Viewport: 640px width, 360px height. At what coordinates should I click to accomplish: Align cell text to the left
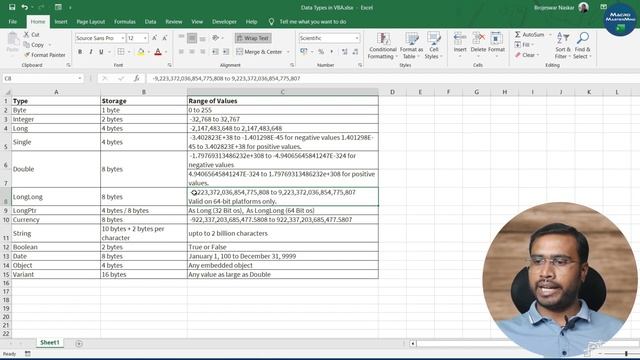pyautogui.click(x=181, y=52)
